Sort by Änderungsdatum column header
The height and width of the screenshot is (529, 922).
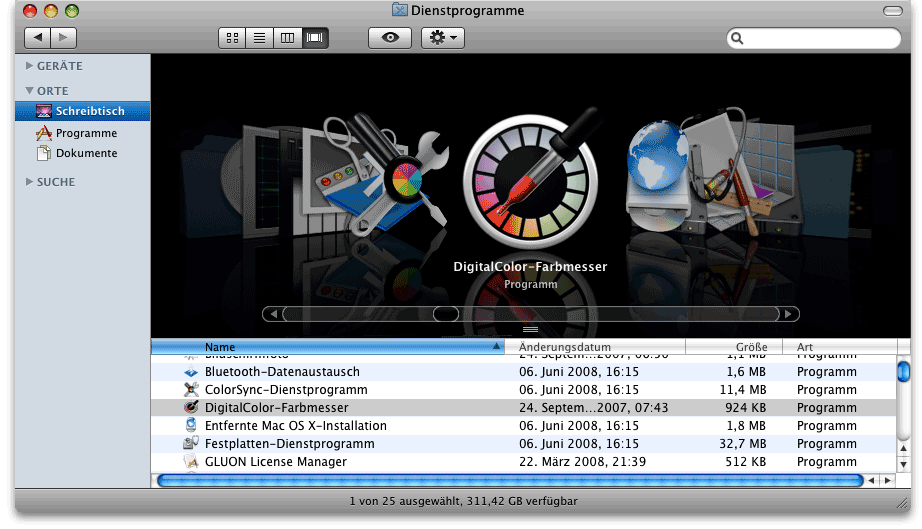coord(594,347)
